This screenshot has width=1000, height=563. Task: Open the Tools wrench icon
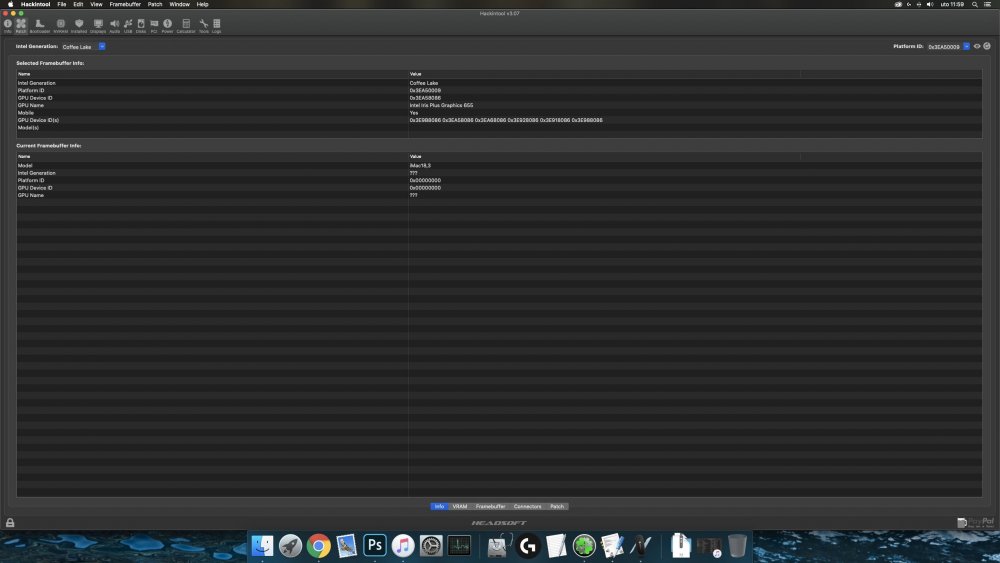pyautogui.click(x=203, y=26)
